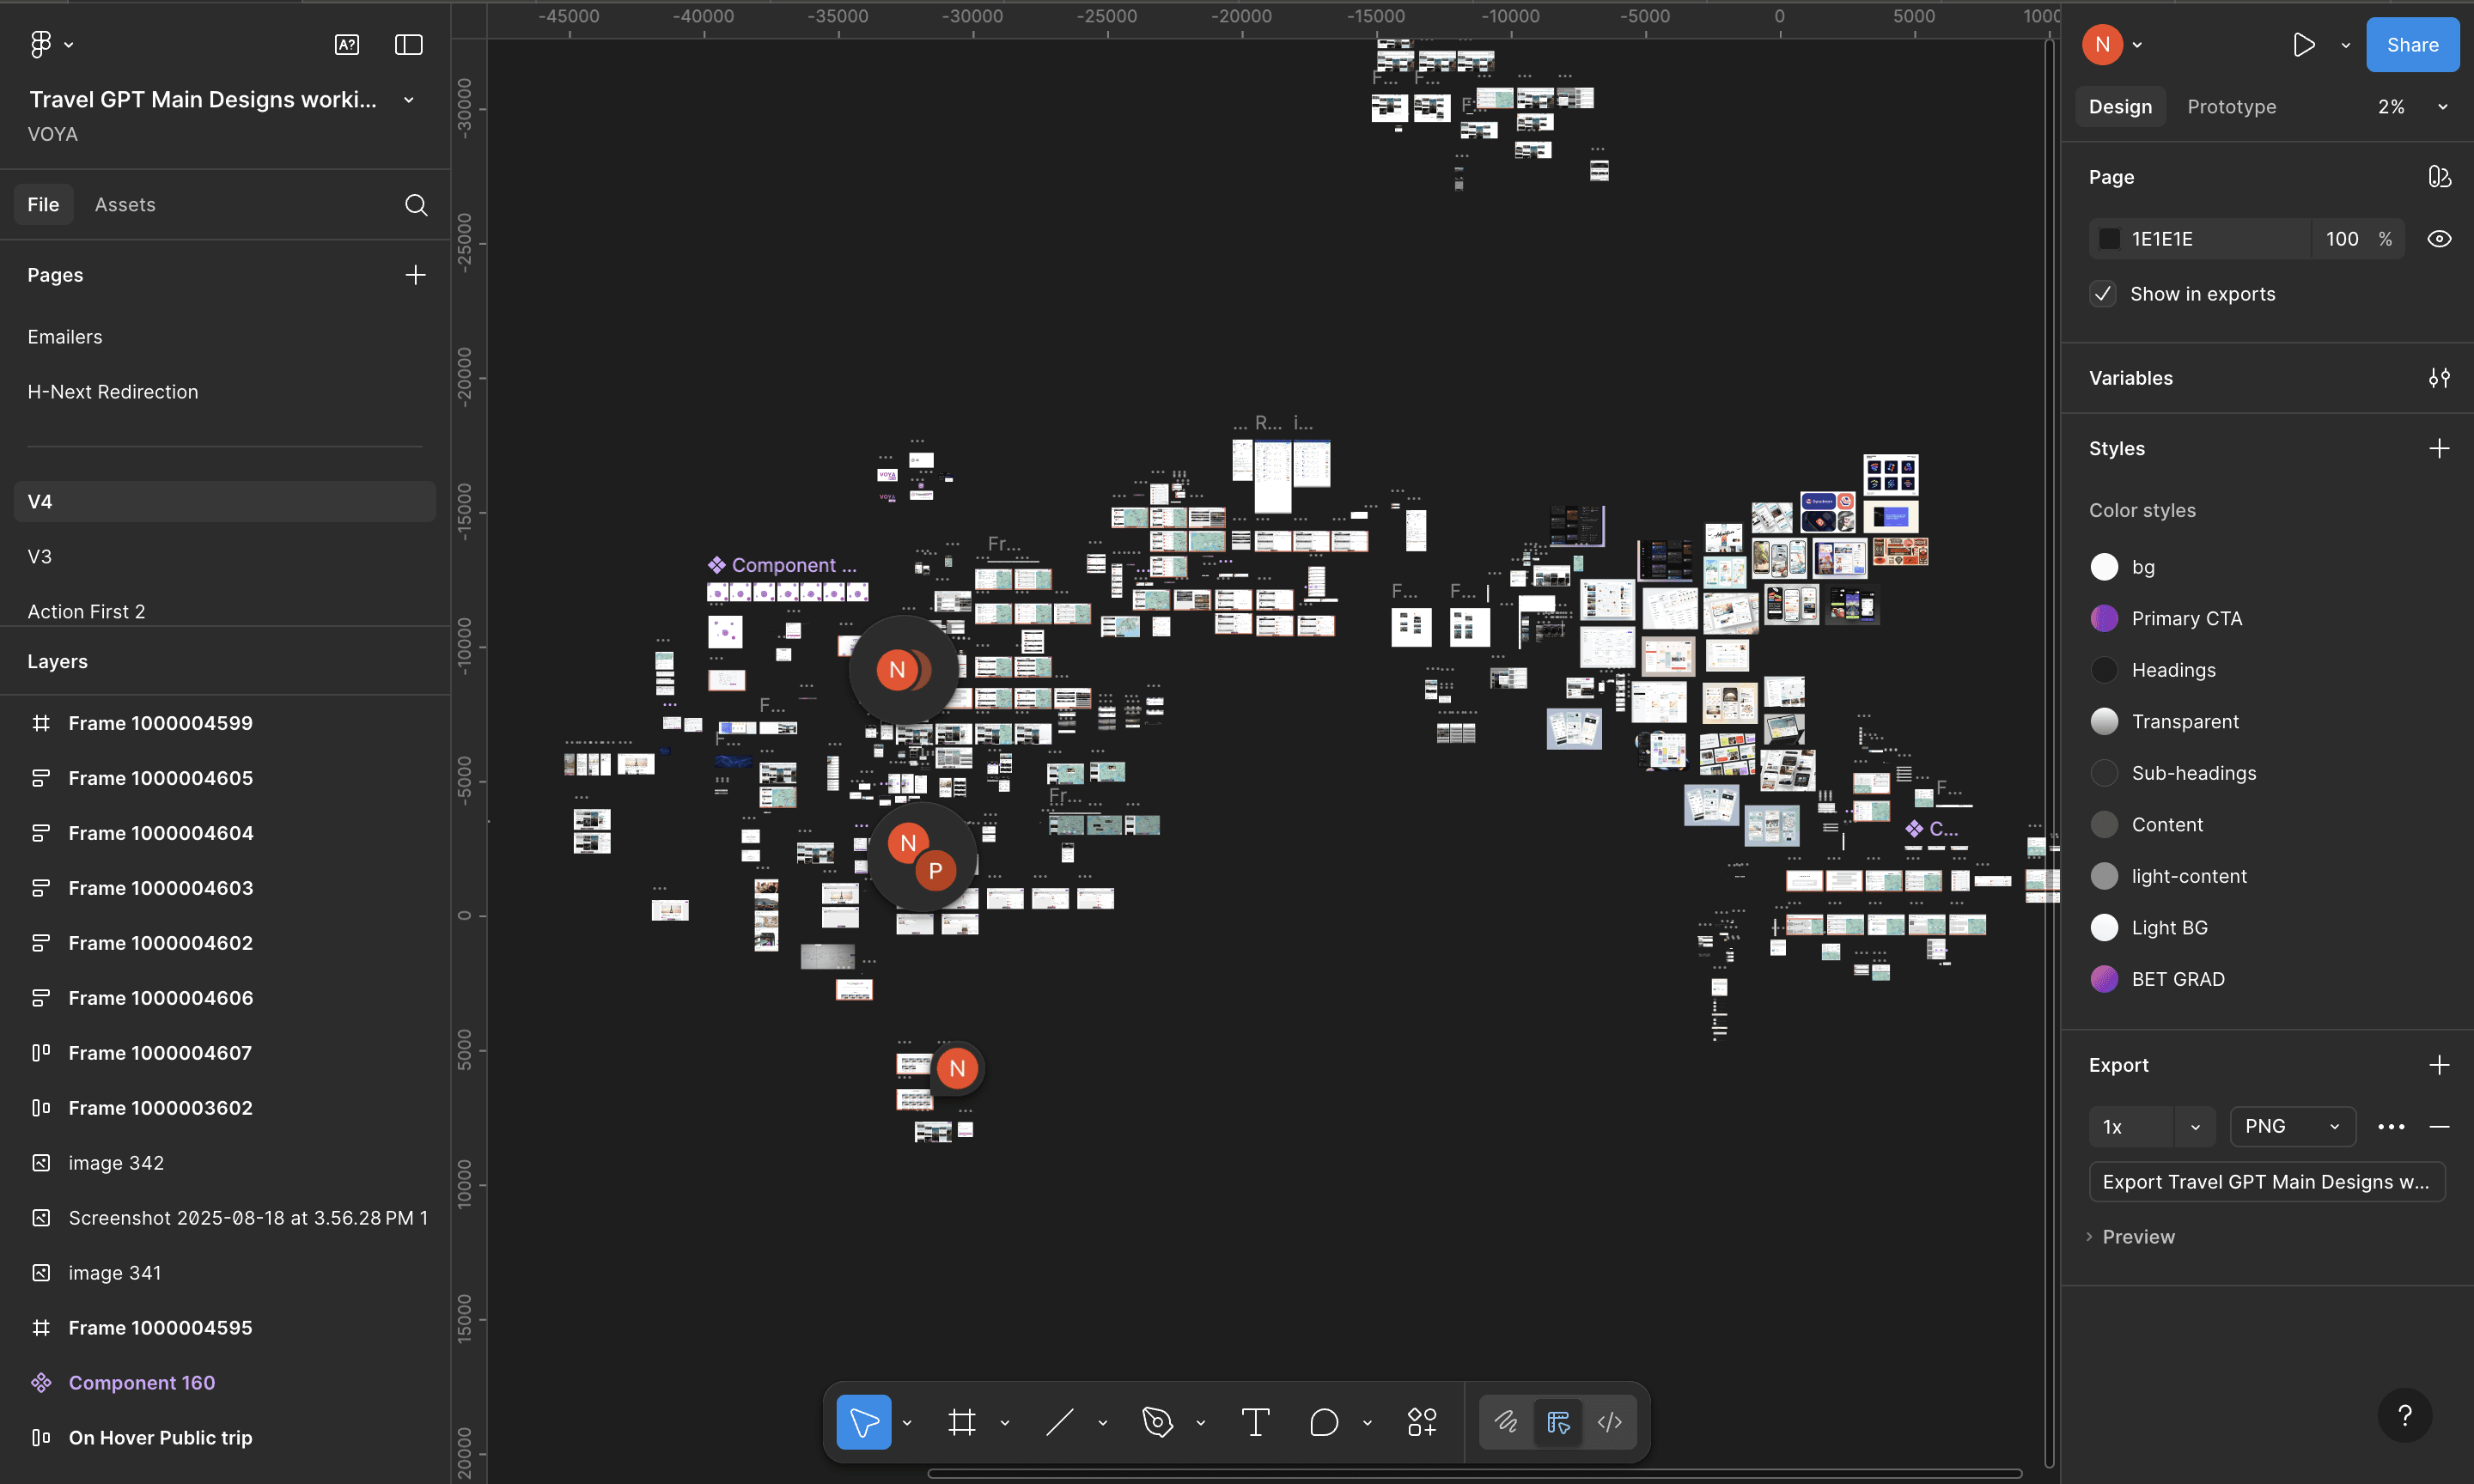Select the Text tool

(1255, 1422)
